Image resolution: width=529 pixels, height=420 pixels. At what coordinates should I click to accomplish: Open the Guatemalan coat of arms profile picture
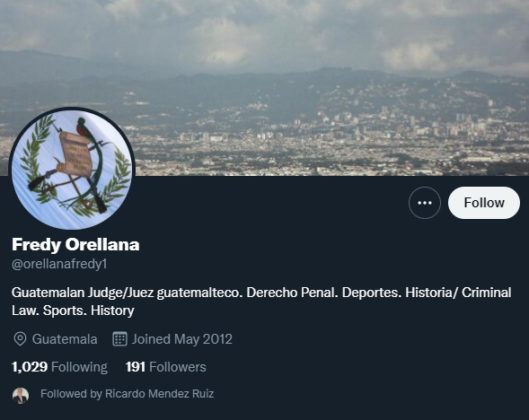click(x=72, y=169)
